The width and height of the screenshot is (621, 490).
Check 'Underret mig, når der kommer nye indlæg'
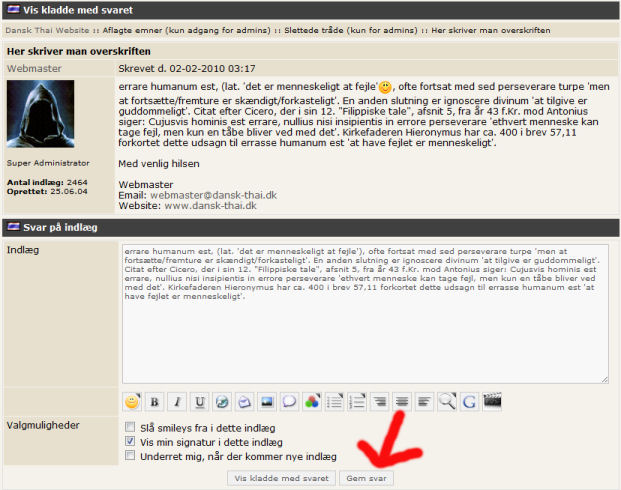point(130,455)
